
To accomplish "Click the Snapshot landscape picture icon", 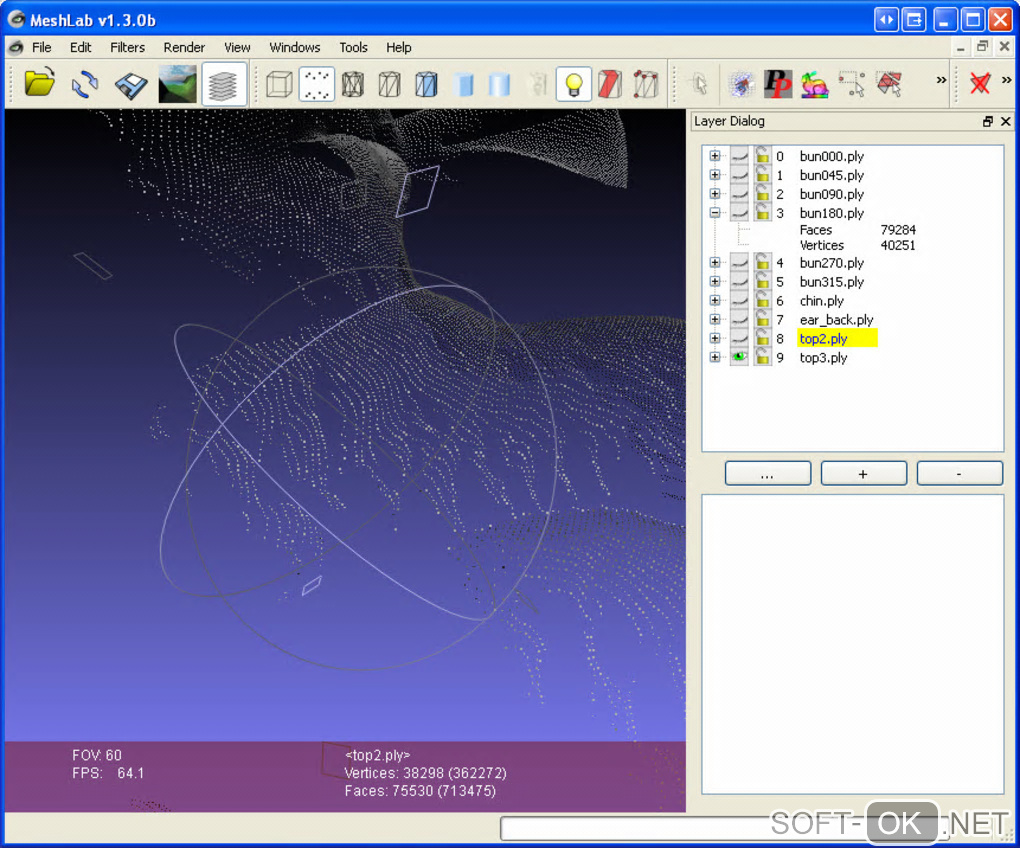I will click(x=177, y=84).
